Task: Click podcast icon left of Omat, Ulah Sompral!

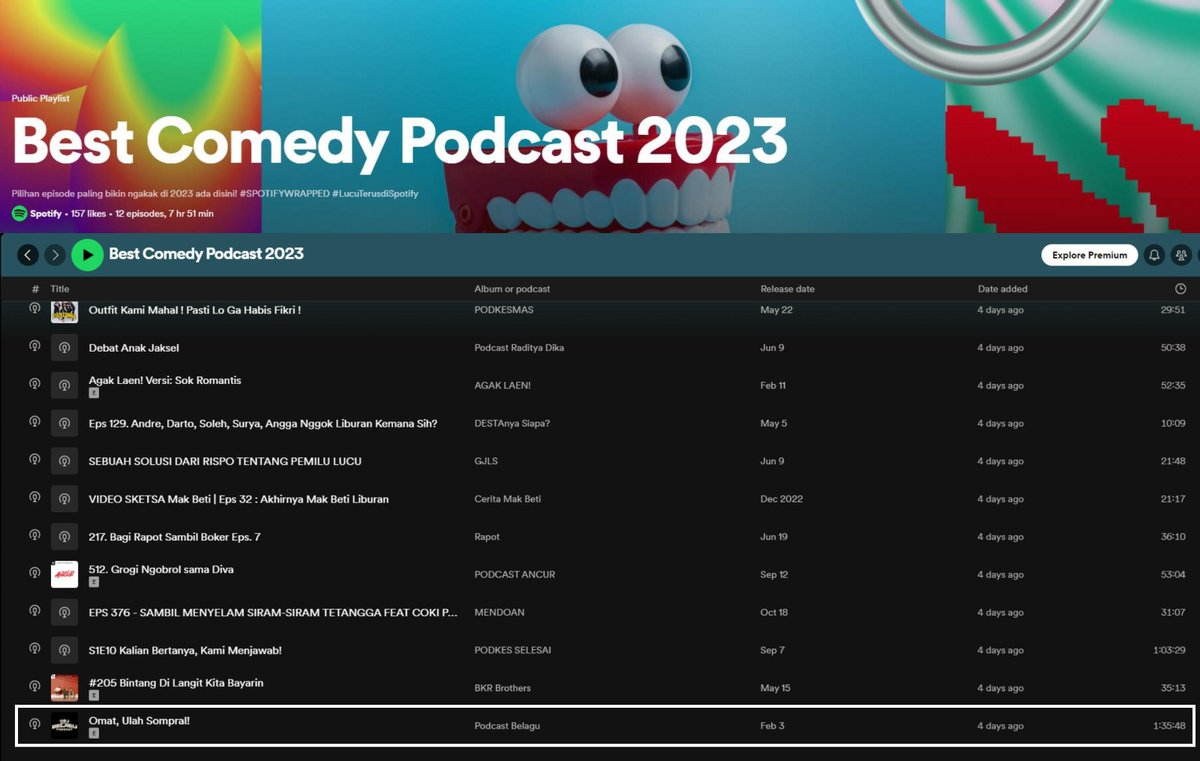Action: click(34, 725)
